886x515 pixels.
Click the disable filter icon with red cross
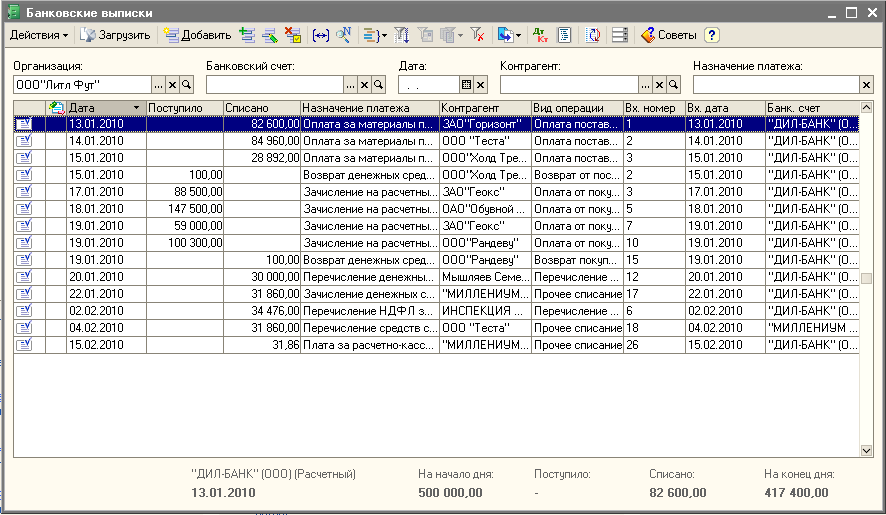point(478,35)
